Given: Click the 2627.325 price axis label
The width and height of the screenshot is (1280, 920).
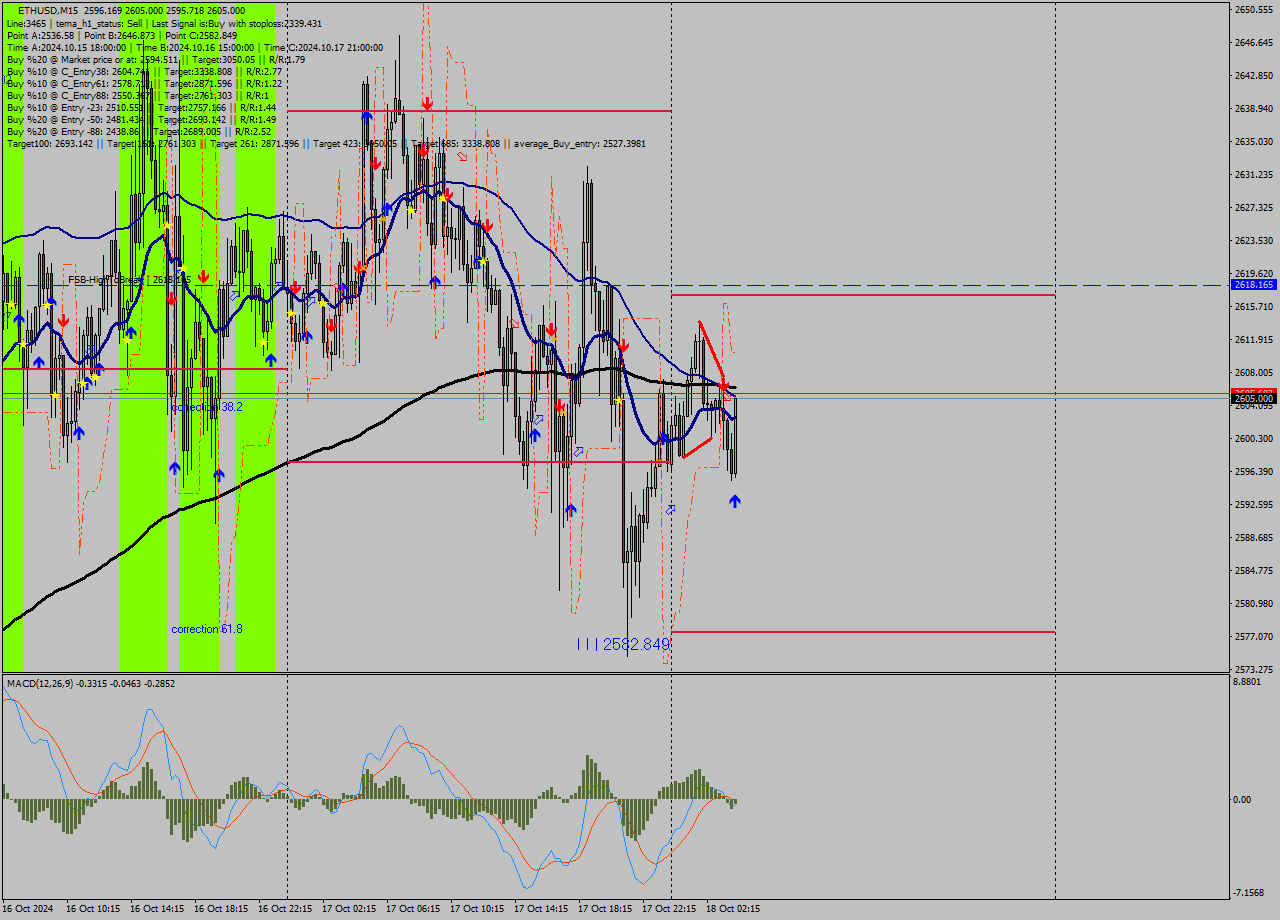Looking at the screenshot, I should click(x=1254, y=207).
